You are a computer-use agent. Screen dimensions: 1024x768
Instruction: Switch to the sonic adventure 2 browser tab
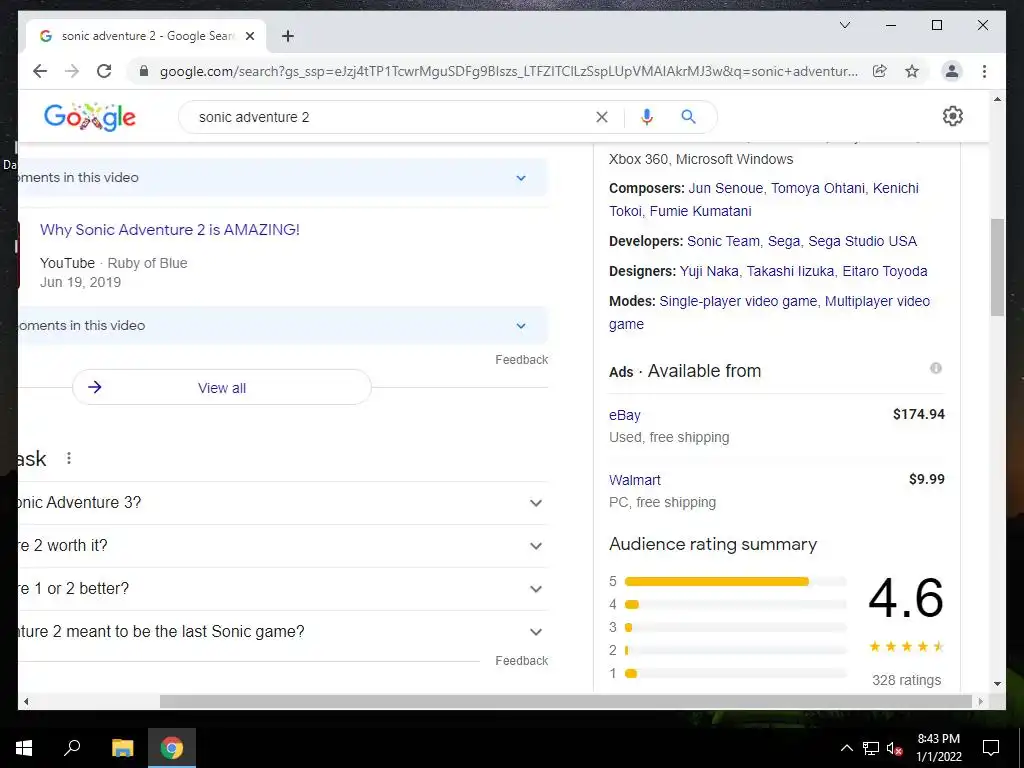(x=146, y=36)
